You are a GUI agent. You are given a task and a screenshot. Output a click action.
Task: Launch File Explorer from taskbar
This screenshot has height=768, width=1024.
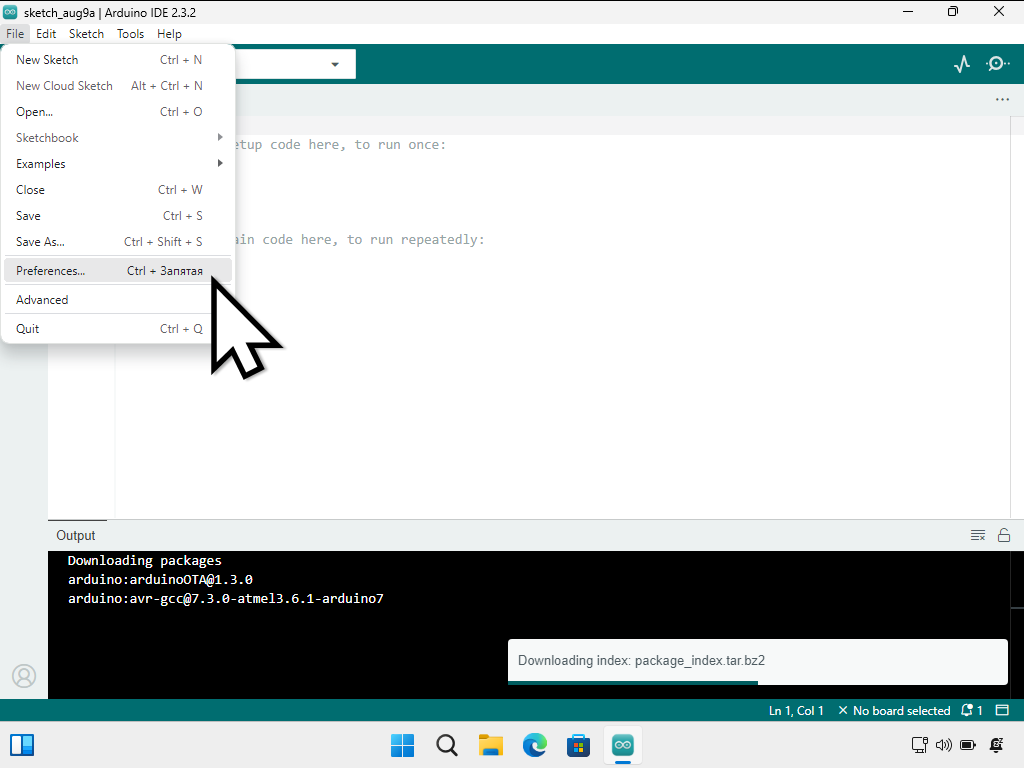(490, 745)
